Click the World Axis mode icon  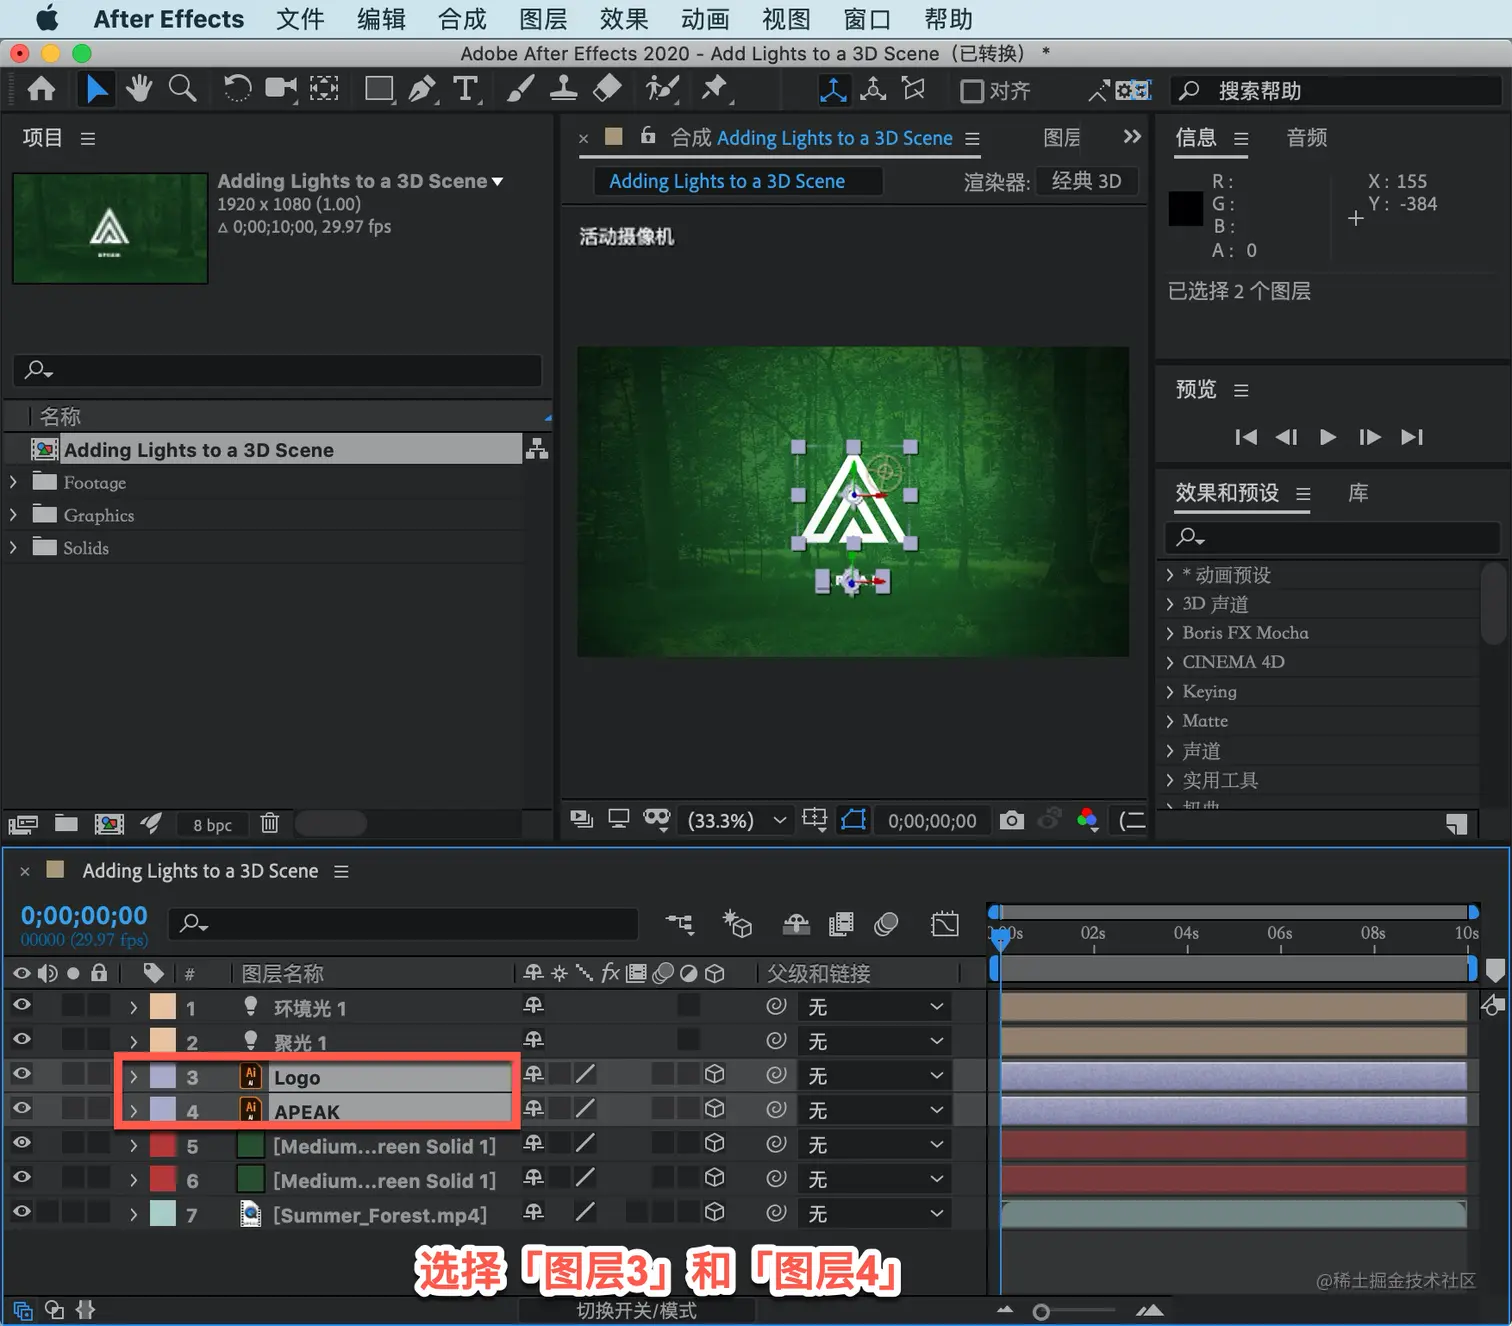coord(873,90)
